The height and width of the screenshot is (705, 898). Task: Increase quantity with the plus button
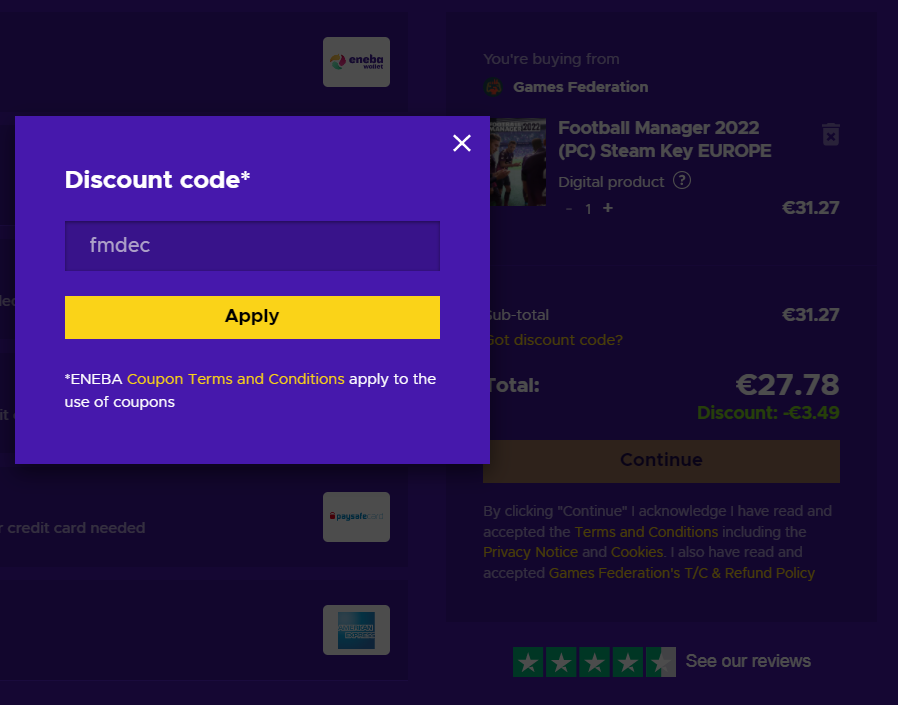(x=608, y=208)
